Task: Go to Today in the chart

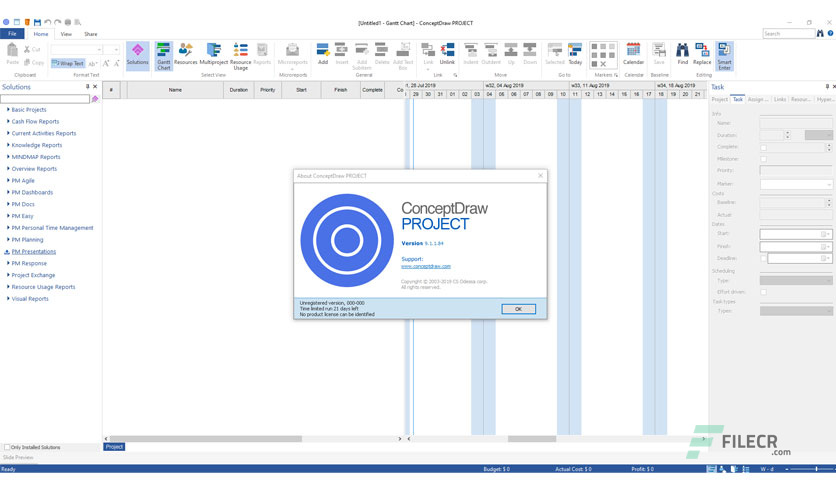Action: [x=575, y=54]
